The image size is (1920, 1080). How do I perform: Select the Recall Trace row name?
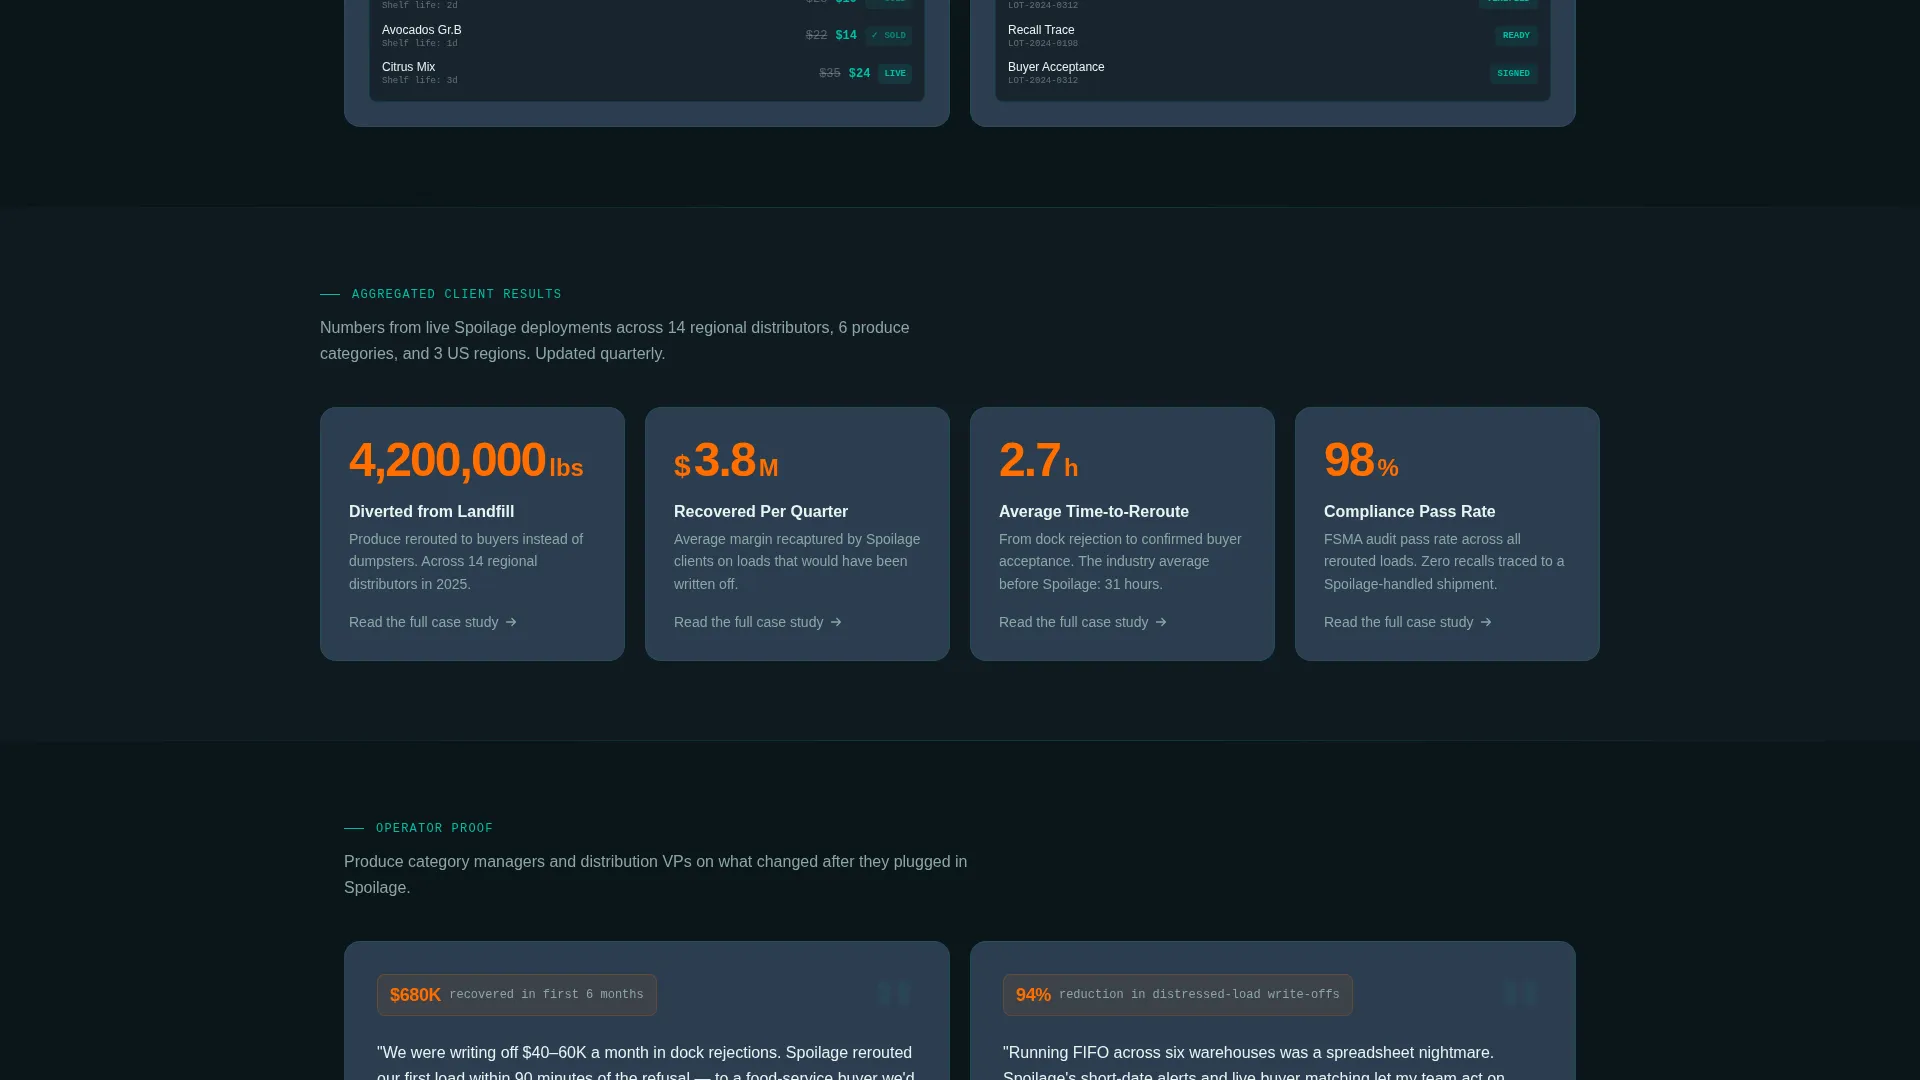[1041, 30]
